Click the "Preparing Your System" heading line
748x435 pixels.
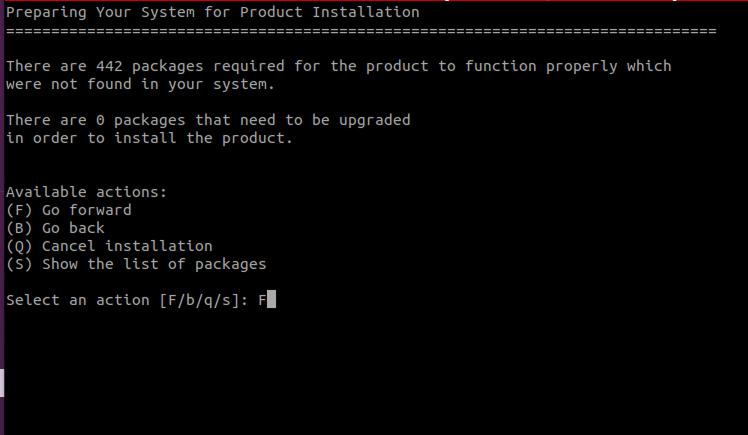click(x=213, y=13)
